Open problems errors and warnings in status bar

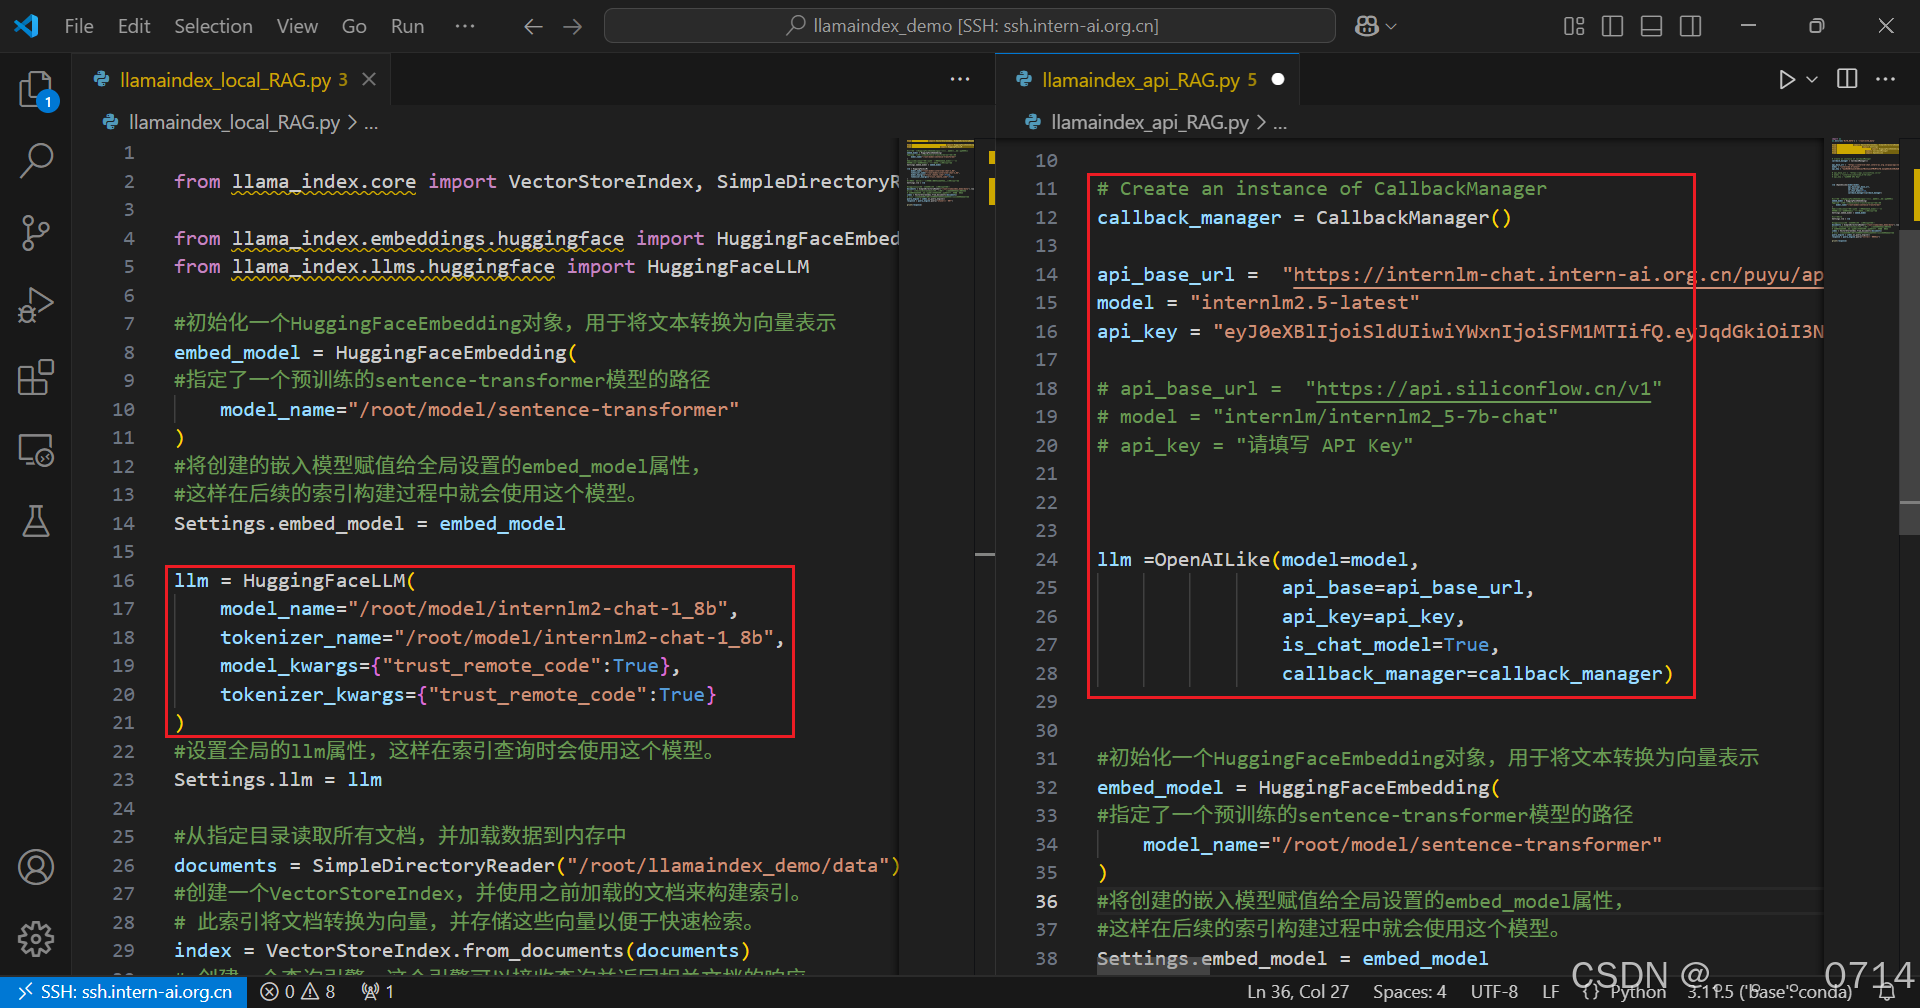click(x=298, y=992)
